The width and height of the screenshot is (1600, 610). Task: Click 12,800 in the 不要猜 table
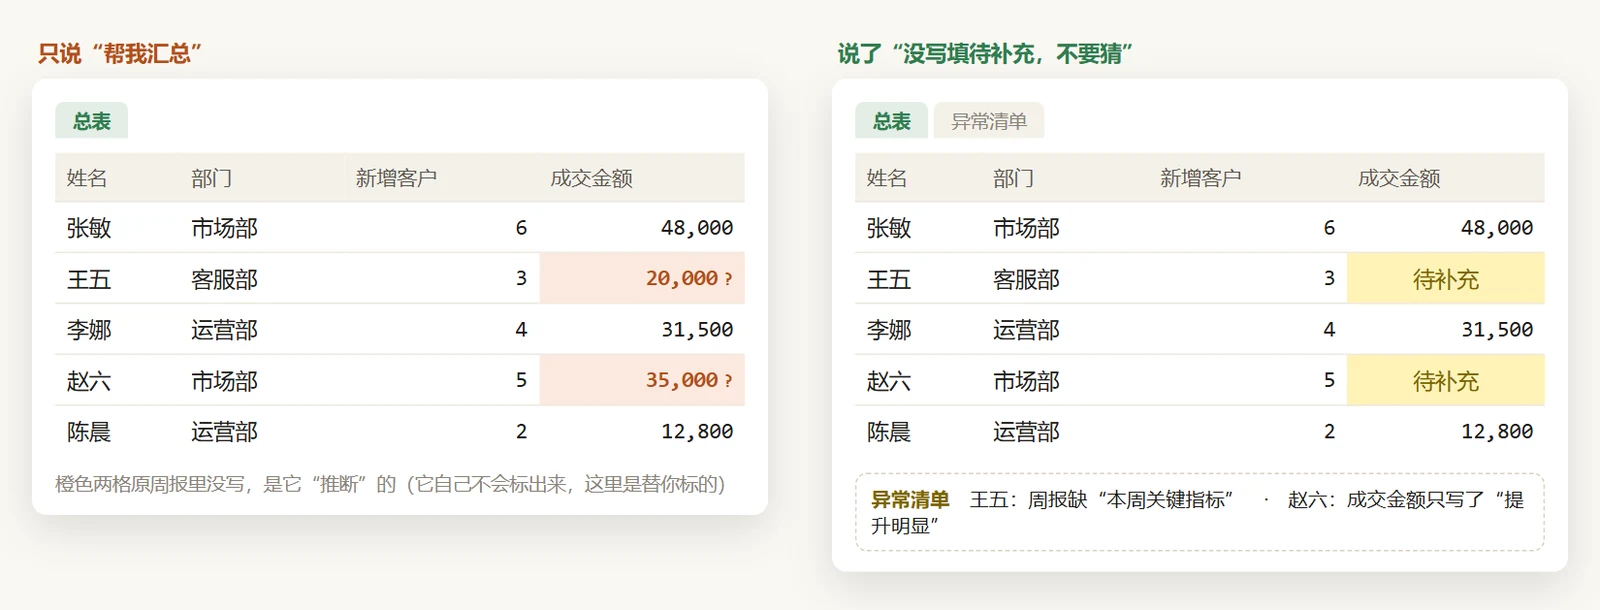coord(1497,432)
